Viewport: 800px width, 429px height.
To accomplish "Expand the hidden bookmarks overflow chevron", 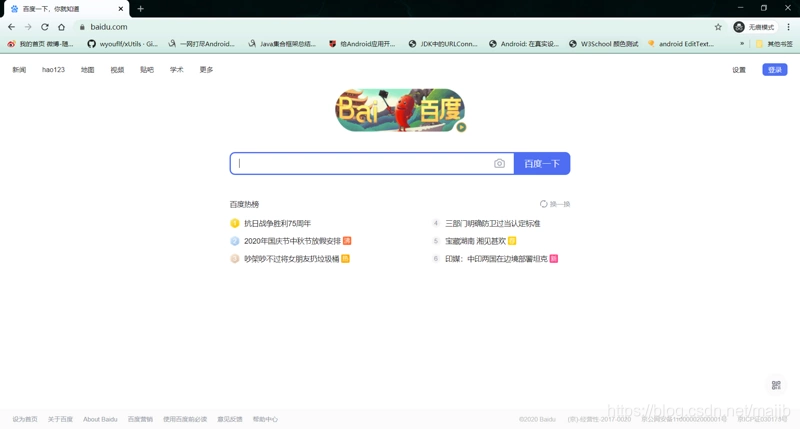I will pos(742,44).
